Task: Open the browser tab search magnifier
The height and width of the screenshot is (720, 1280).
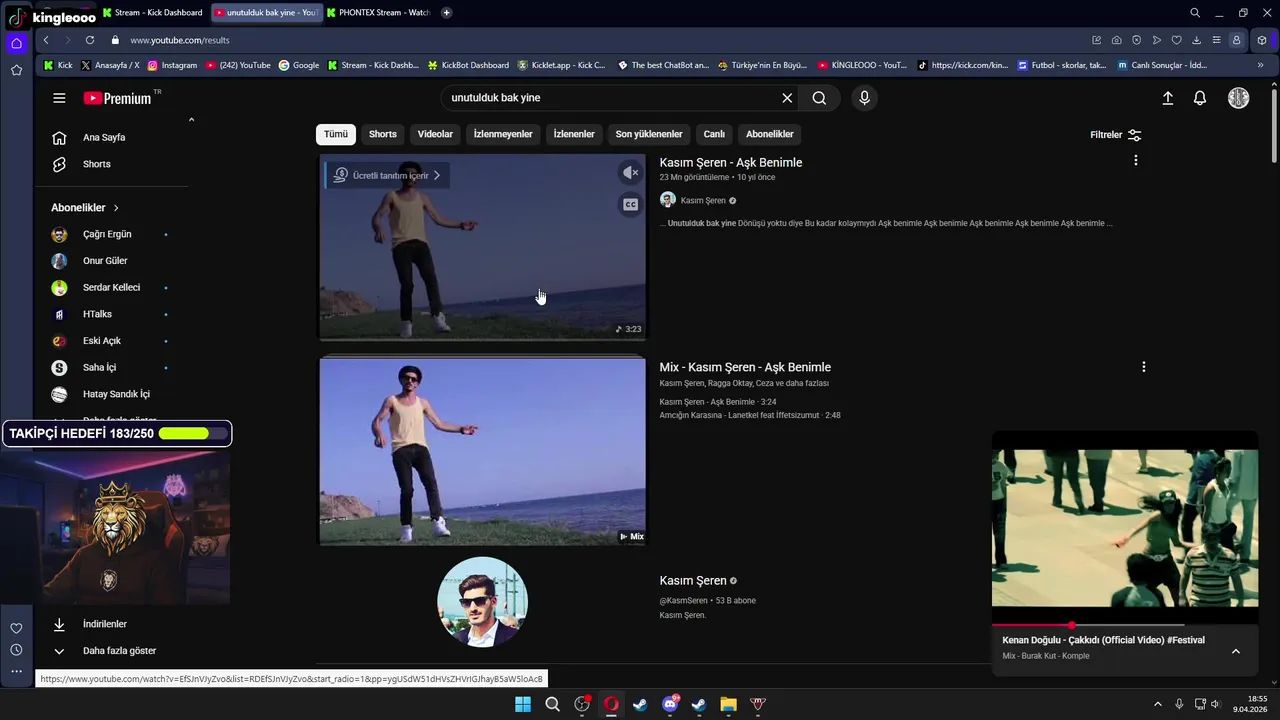Action: pyautogui.click(x=1195, y=13)
